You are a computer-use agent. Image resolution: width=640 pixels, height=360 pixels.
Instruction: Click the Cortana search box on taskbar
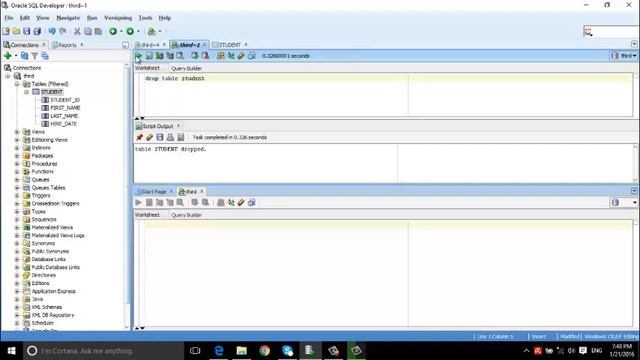[102, 351]
